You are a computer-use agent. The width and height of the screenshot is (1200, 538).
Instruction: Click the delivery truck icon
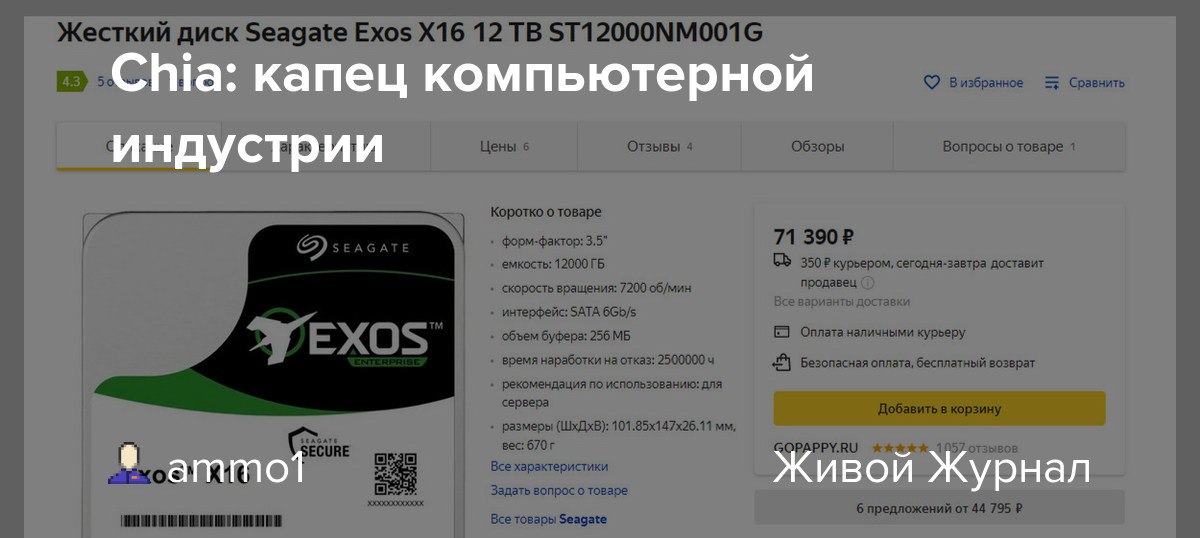[x=783, y=260]
